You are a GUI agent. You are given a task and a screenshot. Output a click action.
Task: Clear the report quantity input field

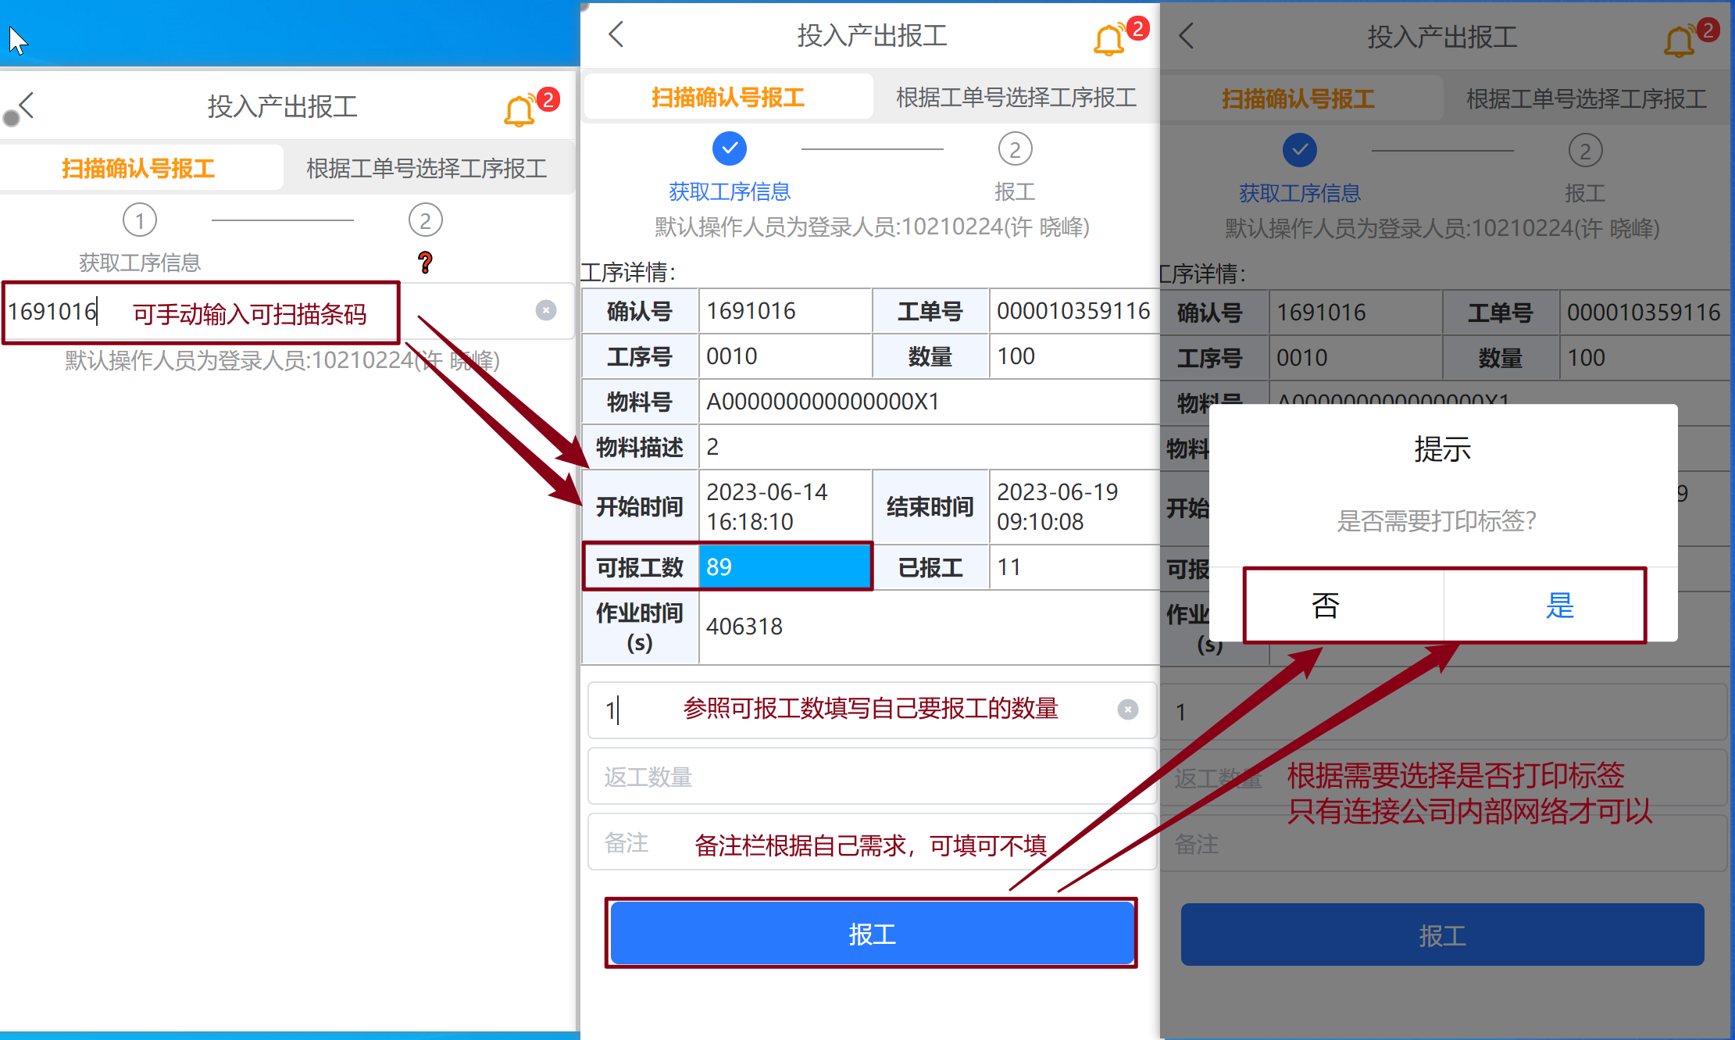point(1128,709)
